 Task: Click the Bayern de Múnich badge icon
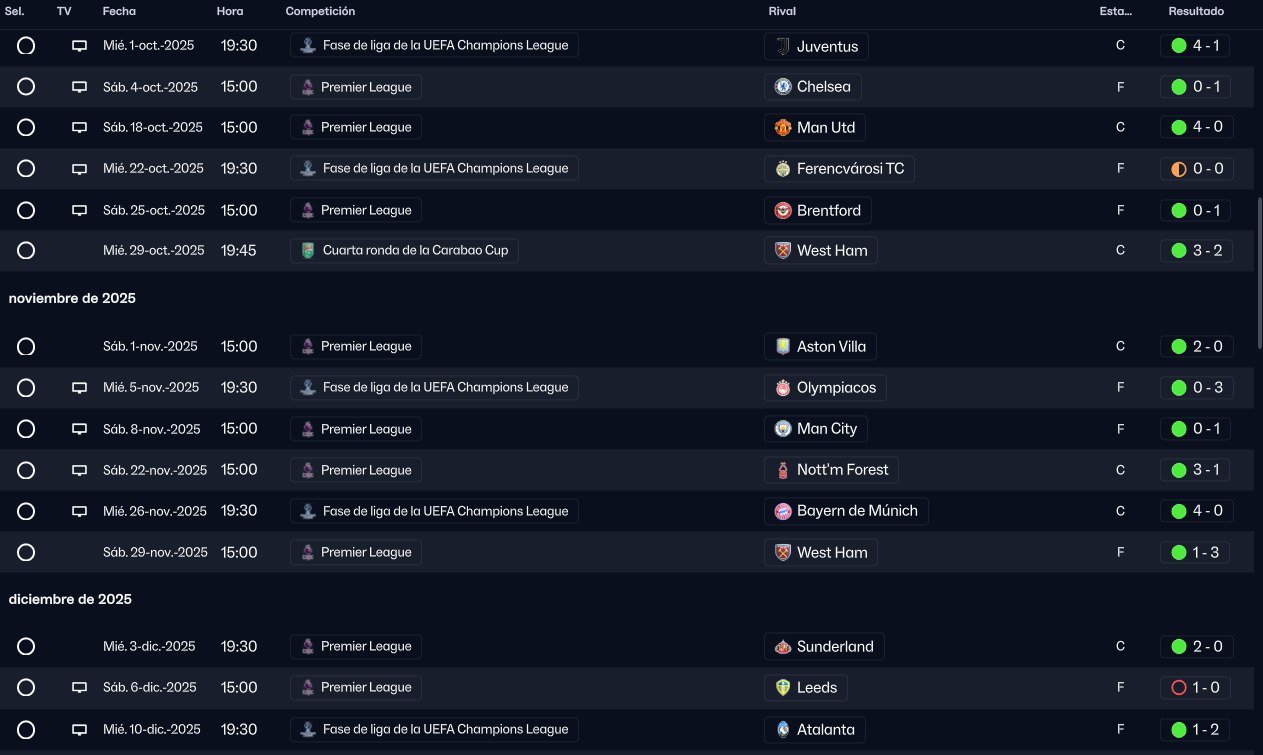point(782,512)
